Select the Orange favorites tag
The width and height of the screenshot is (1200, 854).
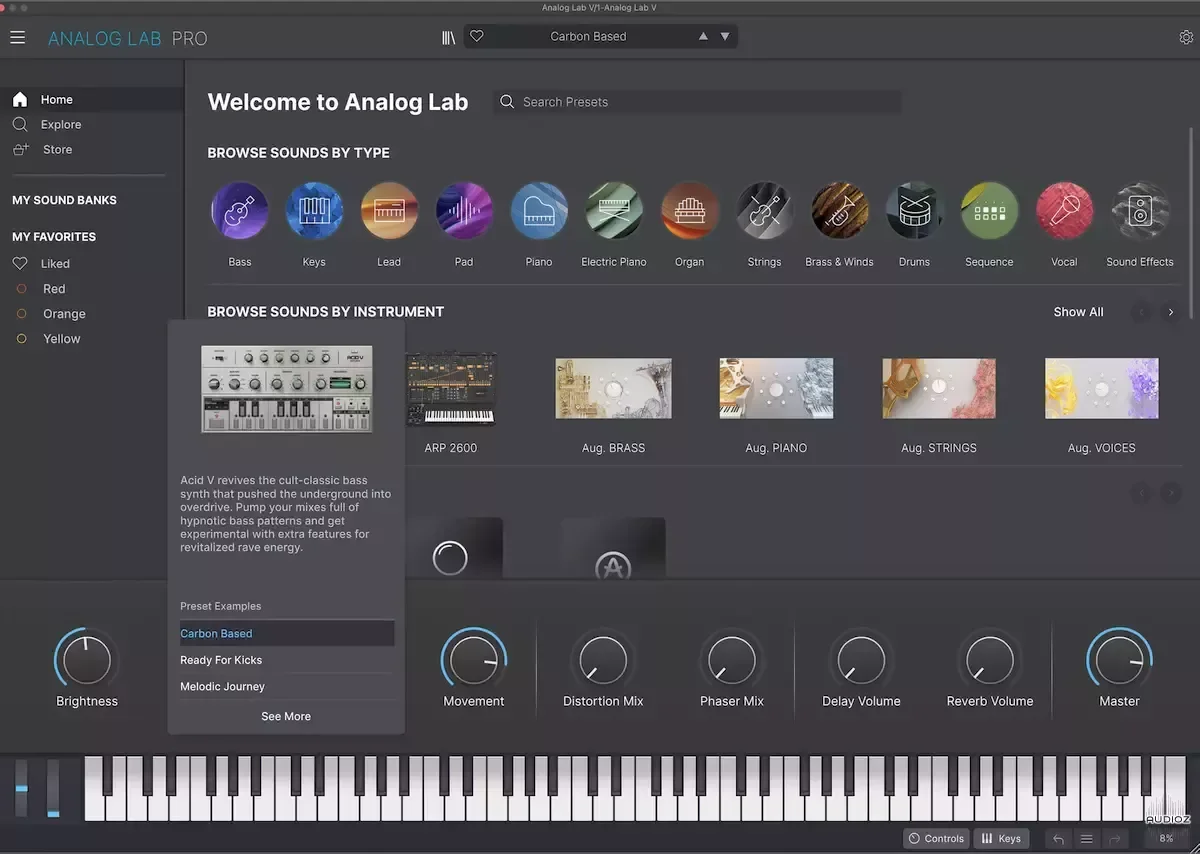point(64,314)
